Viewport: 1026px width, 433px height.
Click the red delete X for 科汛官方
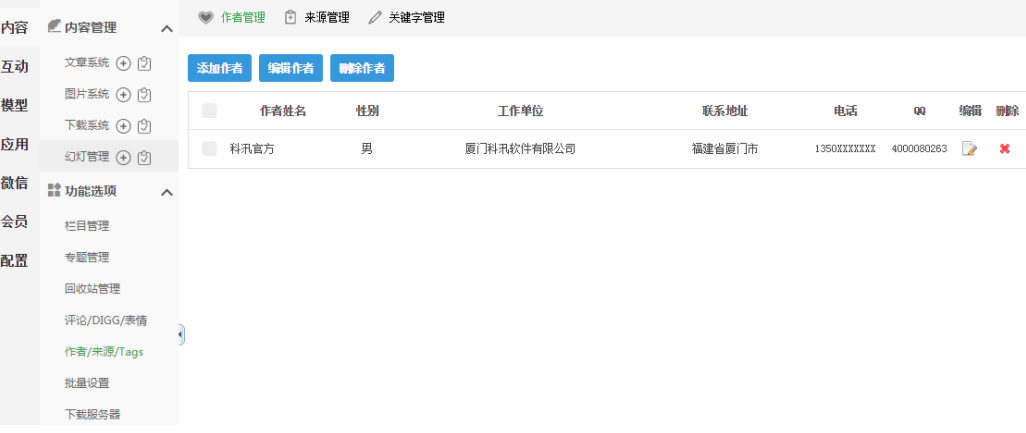(1005, 149)
